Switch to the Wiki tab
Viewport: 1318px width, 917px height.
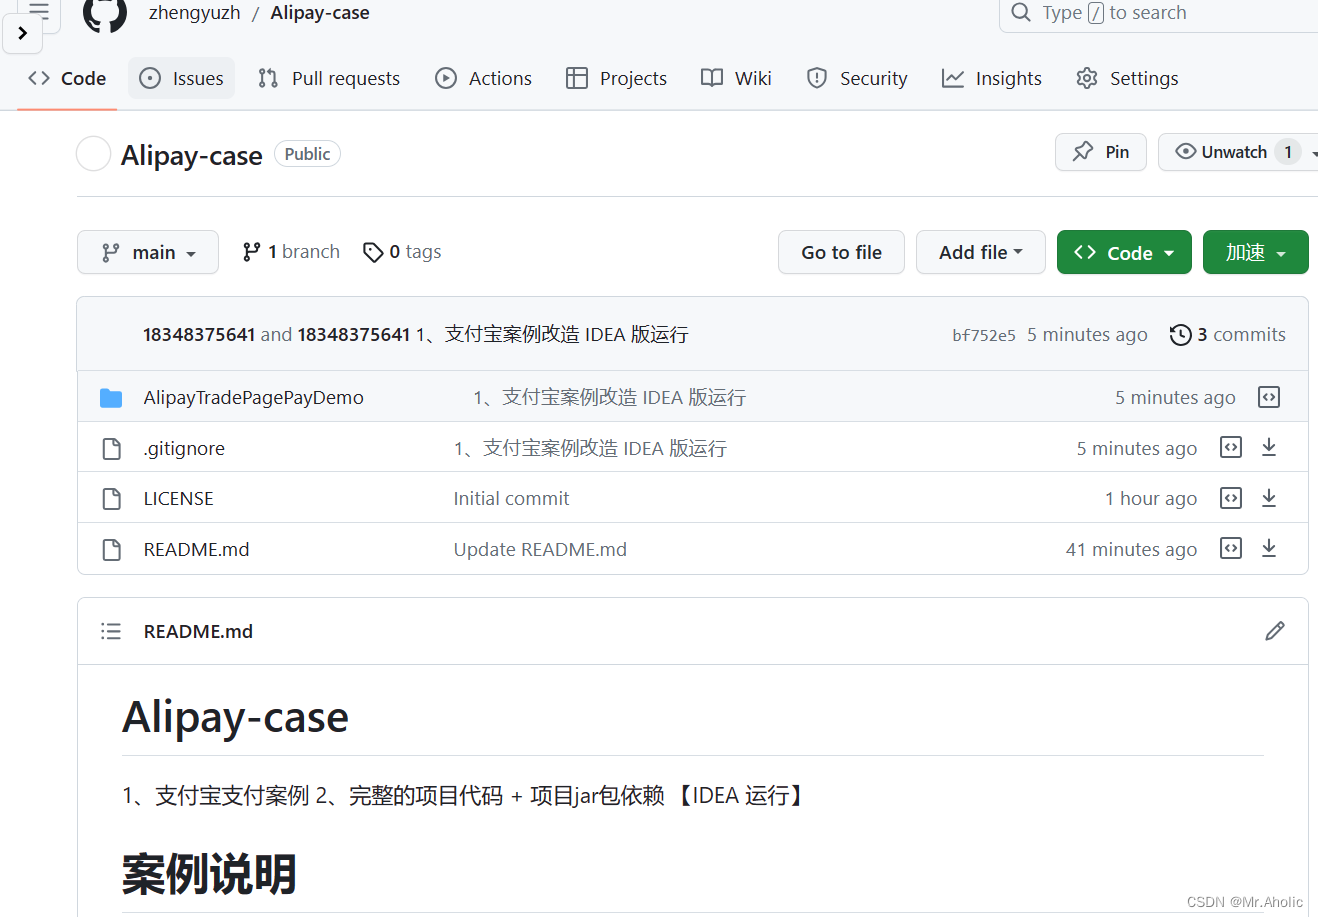pos(736,78)
